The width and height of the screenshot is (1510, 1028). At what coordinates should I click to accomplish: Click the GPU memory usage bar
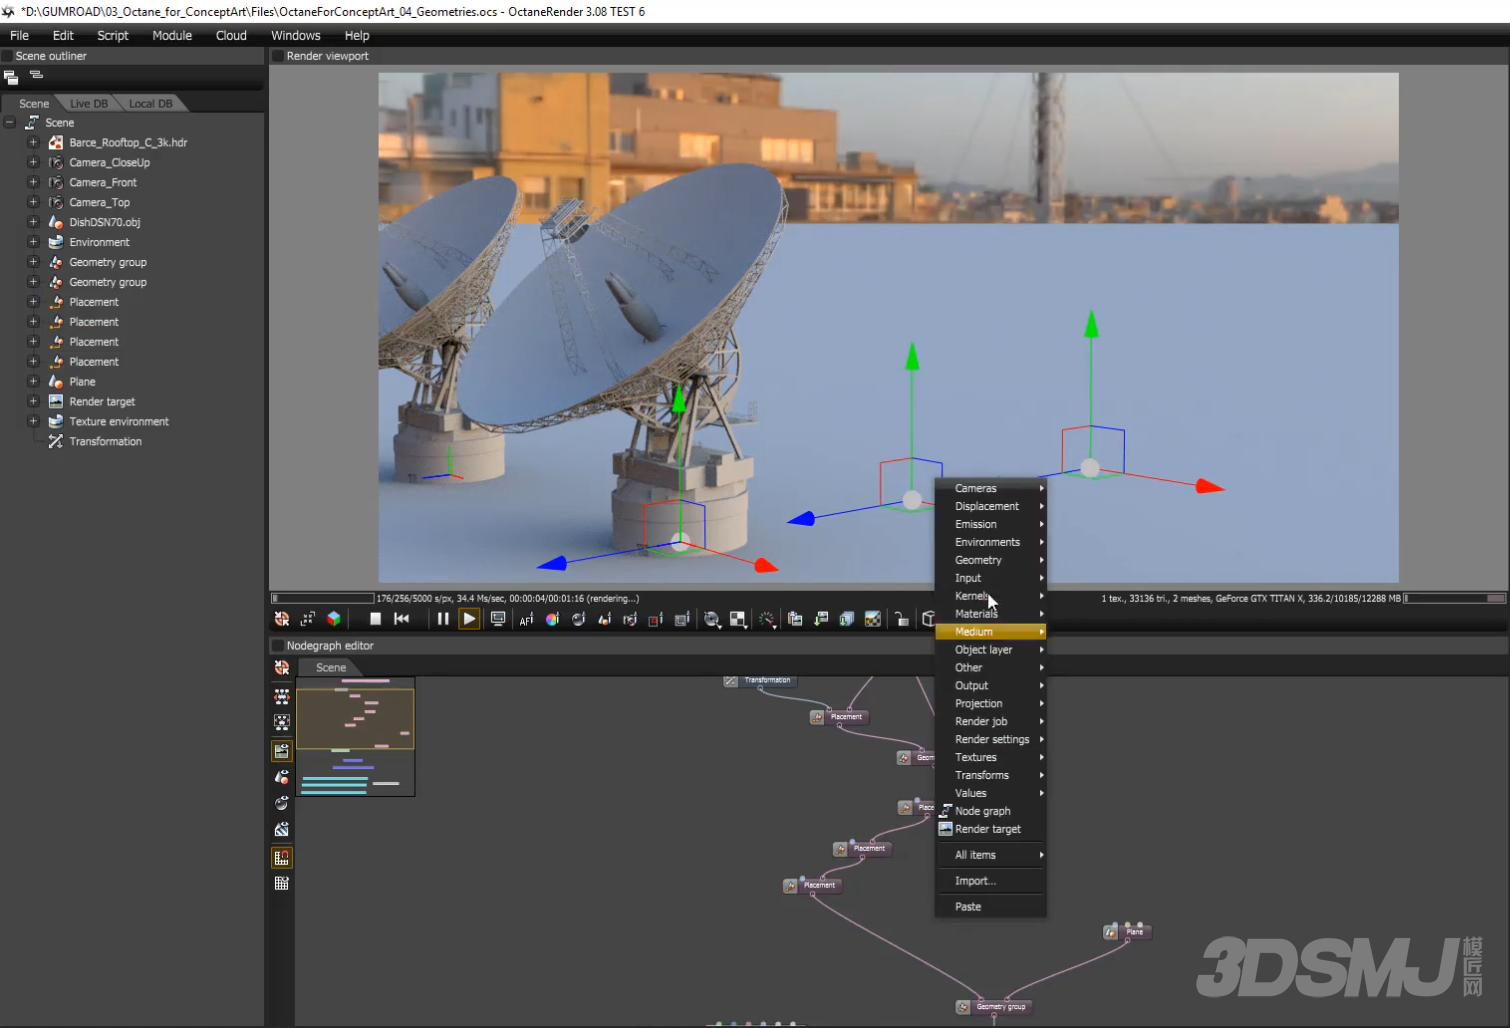coord(1455,598)
